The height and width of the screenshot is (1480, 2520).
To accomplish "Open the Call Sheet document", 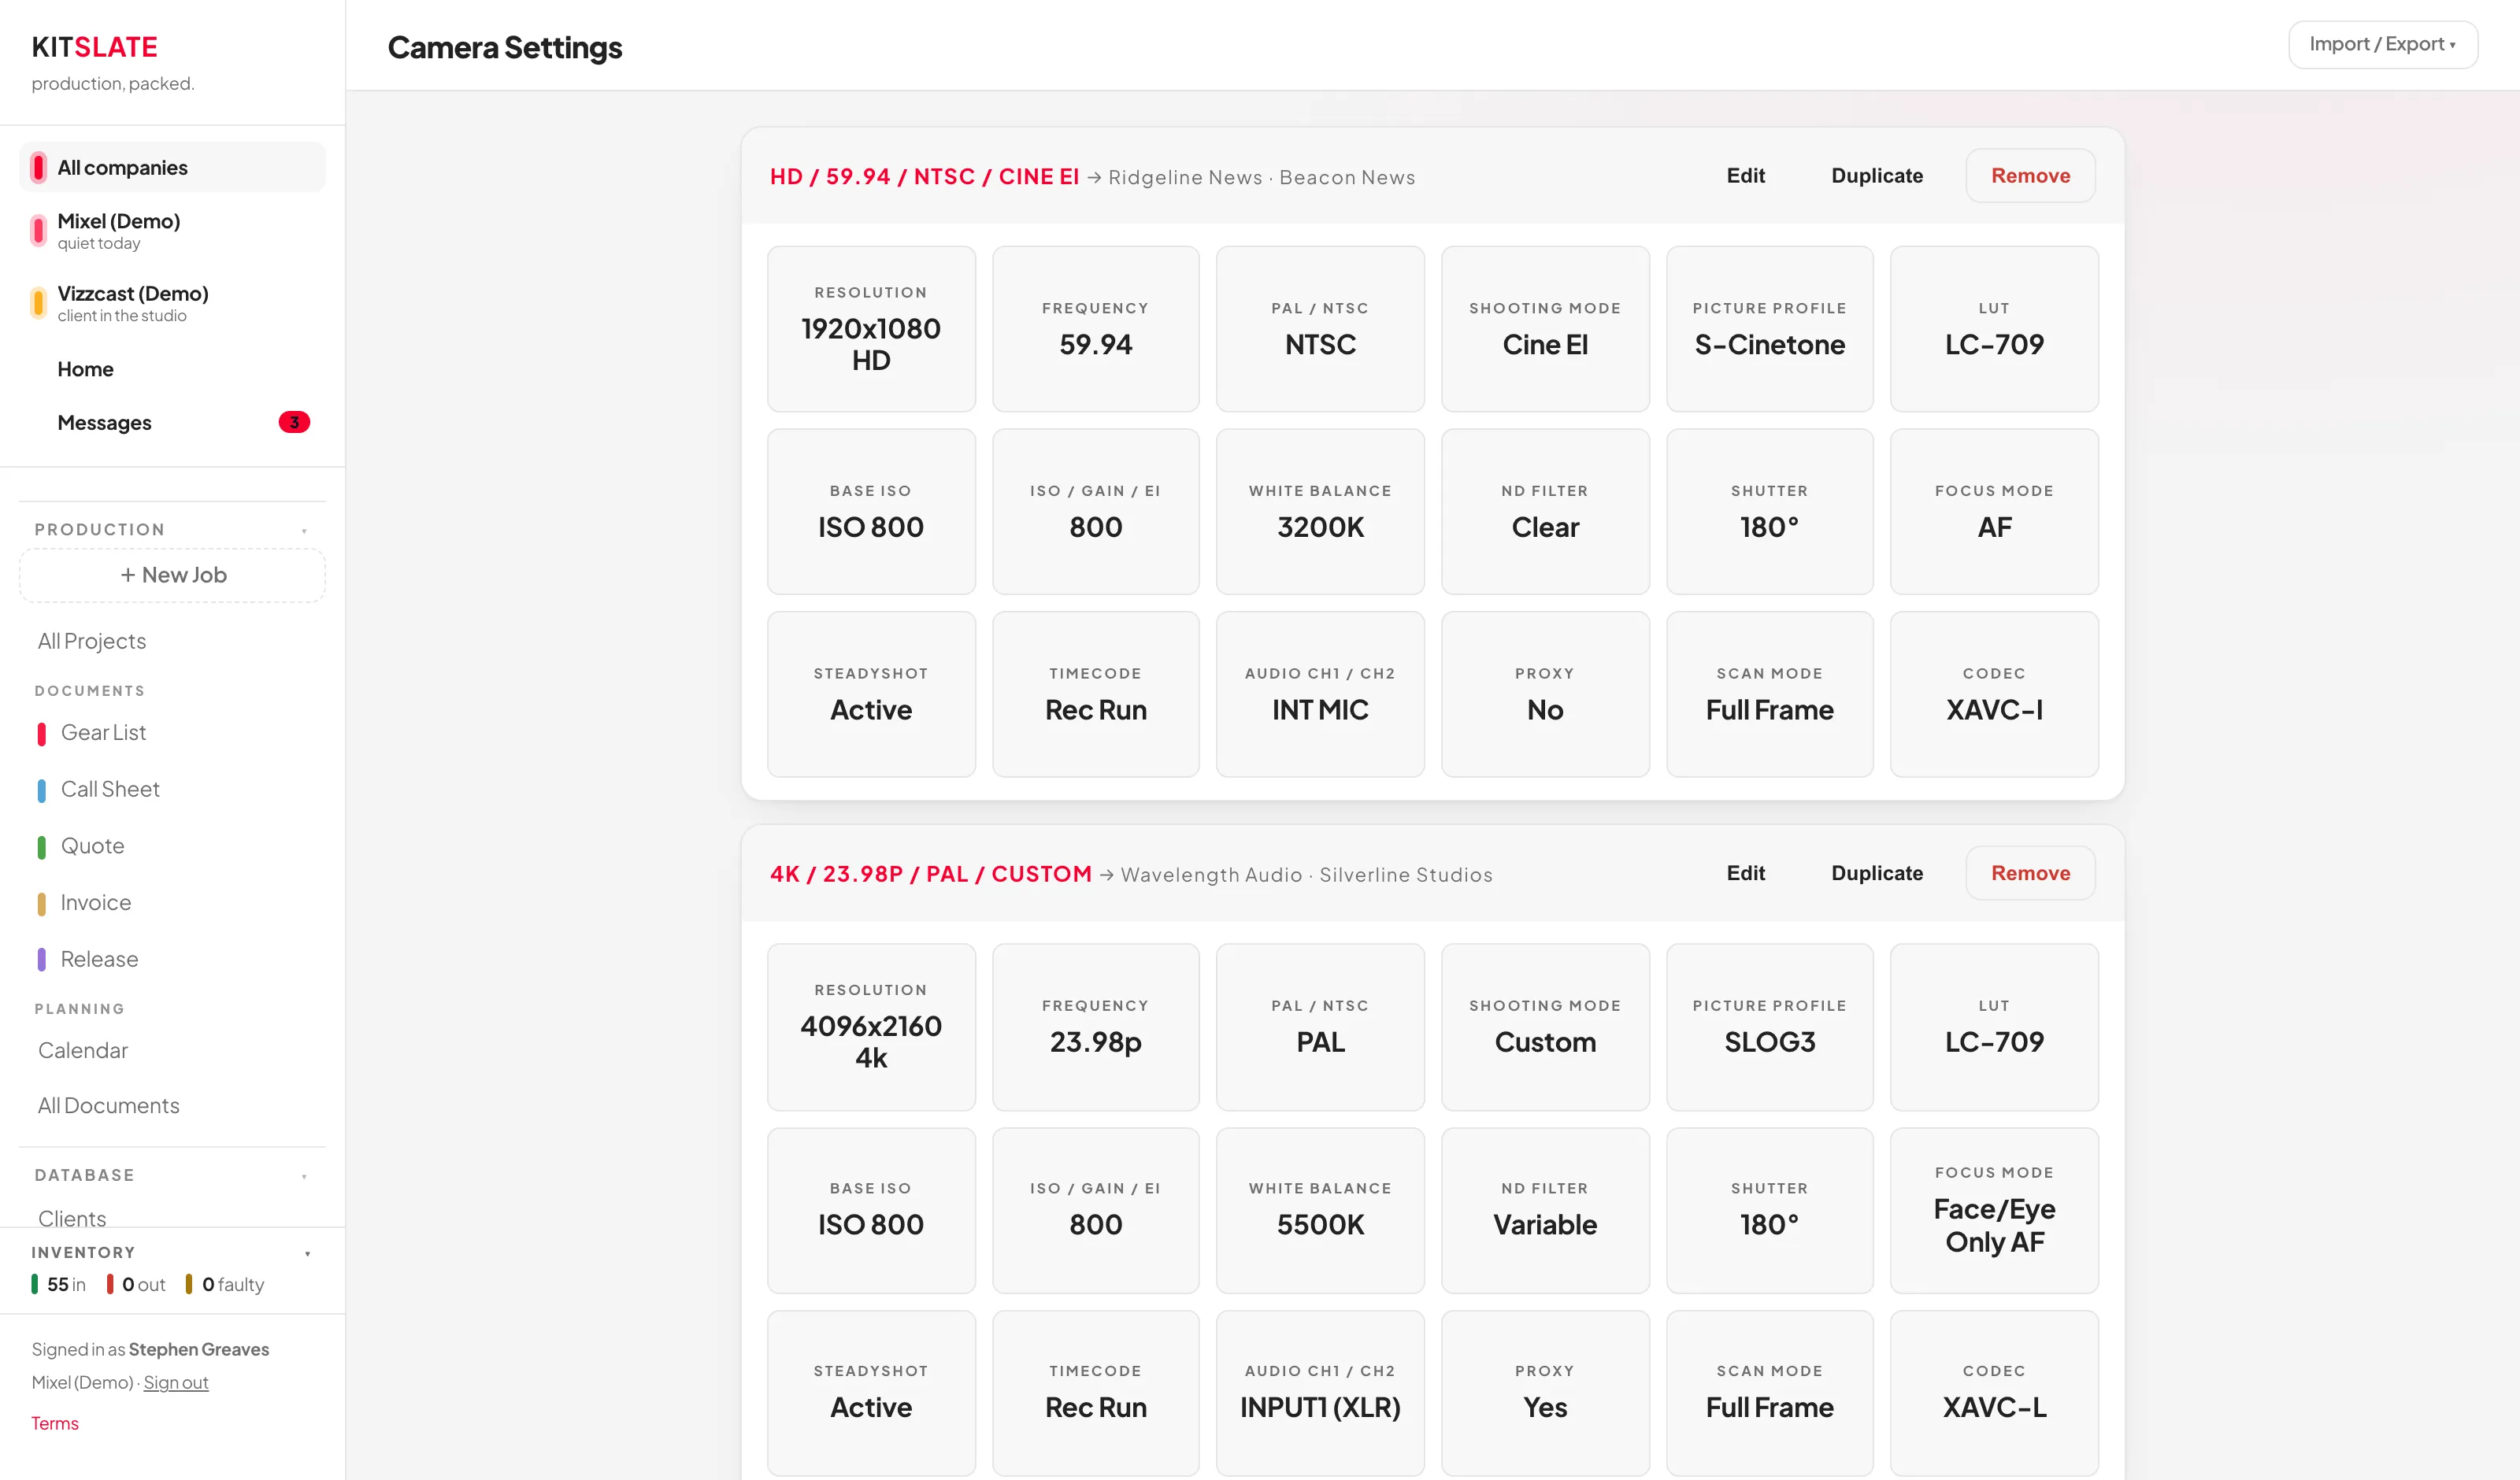I will (110, 789).
